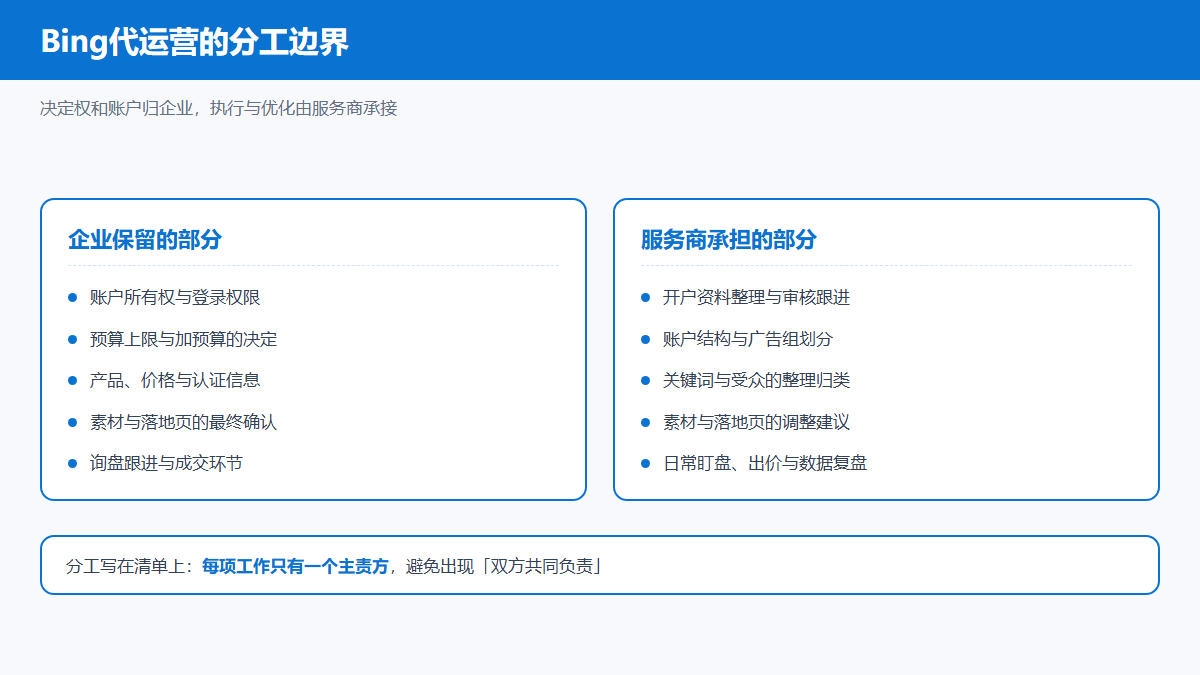Click the heading '企业保留的部分'
This screenshot has height=675, width=1200.
click(145, 240)
